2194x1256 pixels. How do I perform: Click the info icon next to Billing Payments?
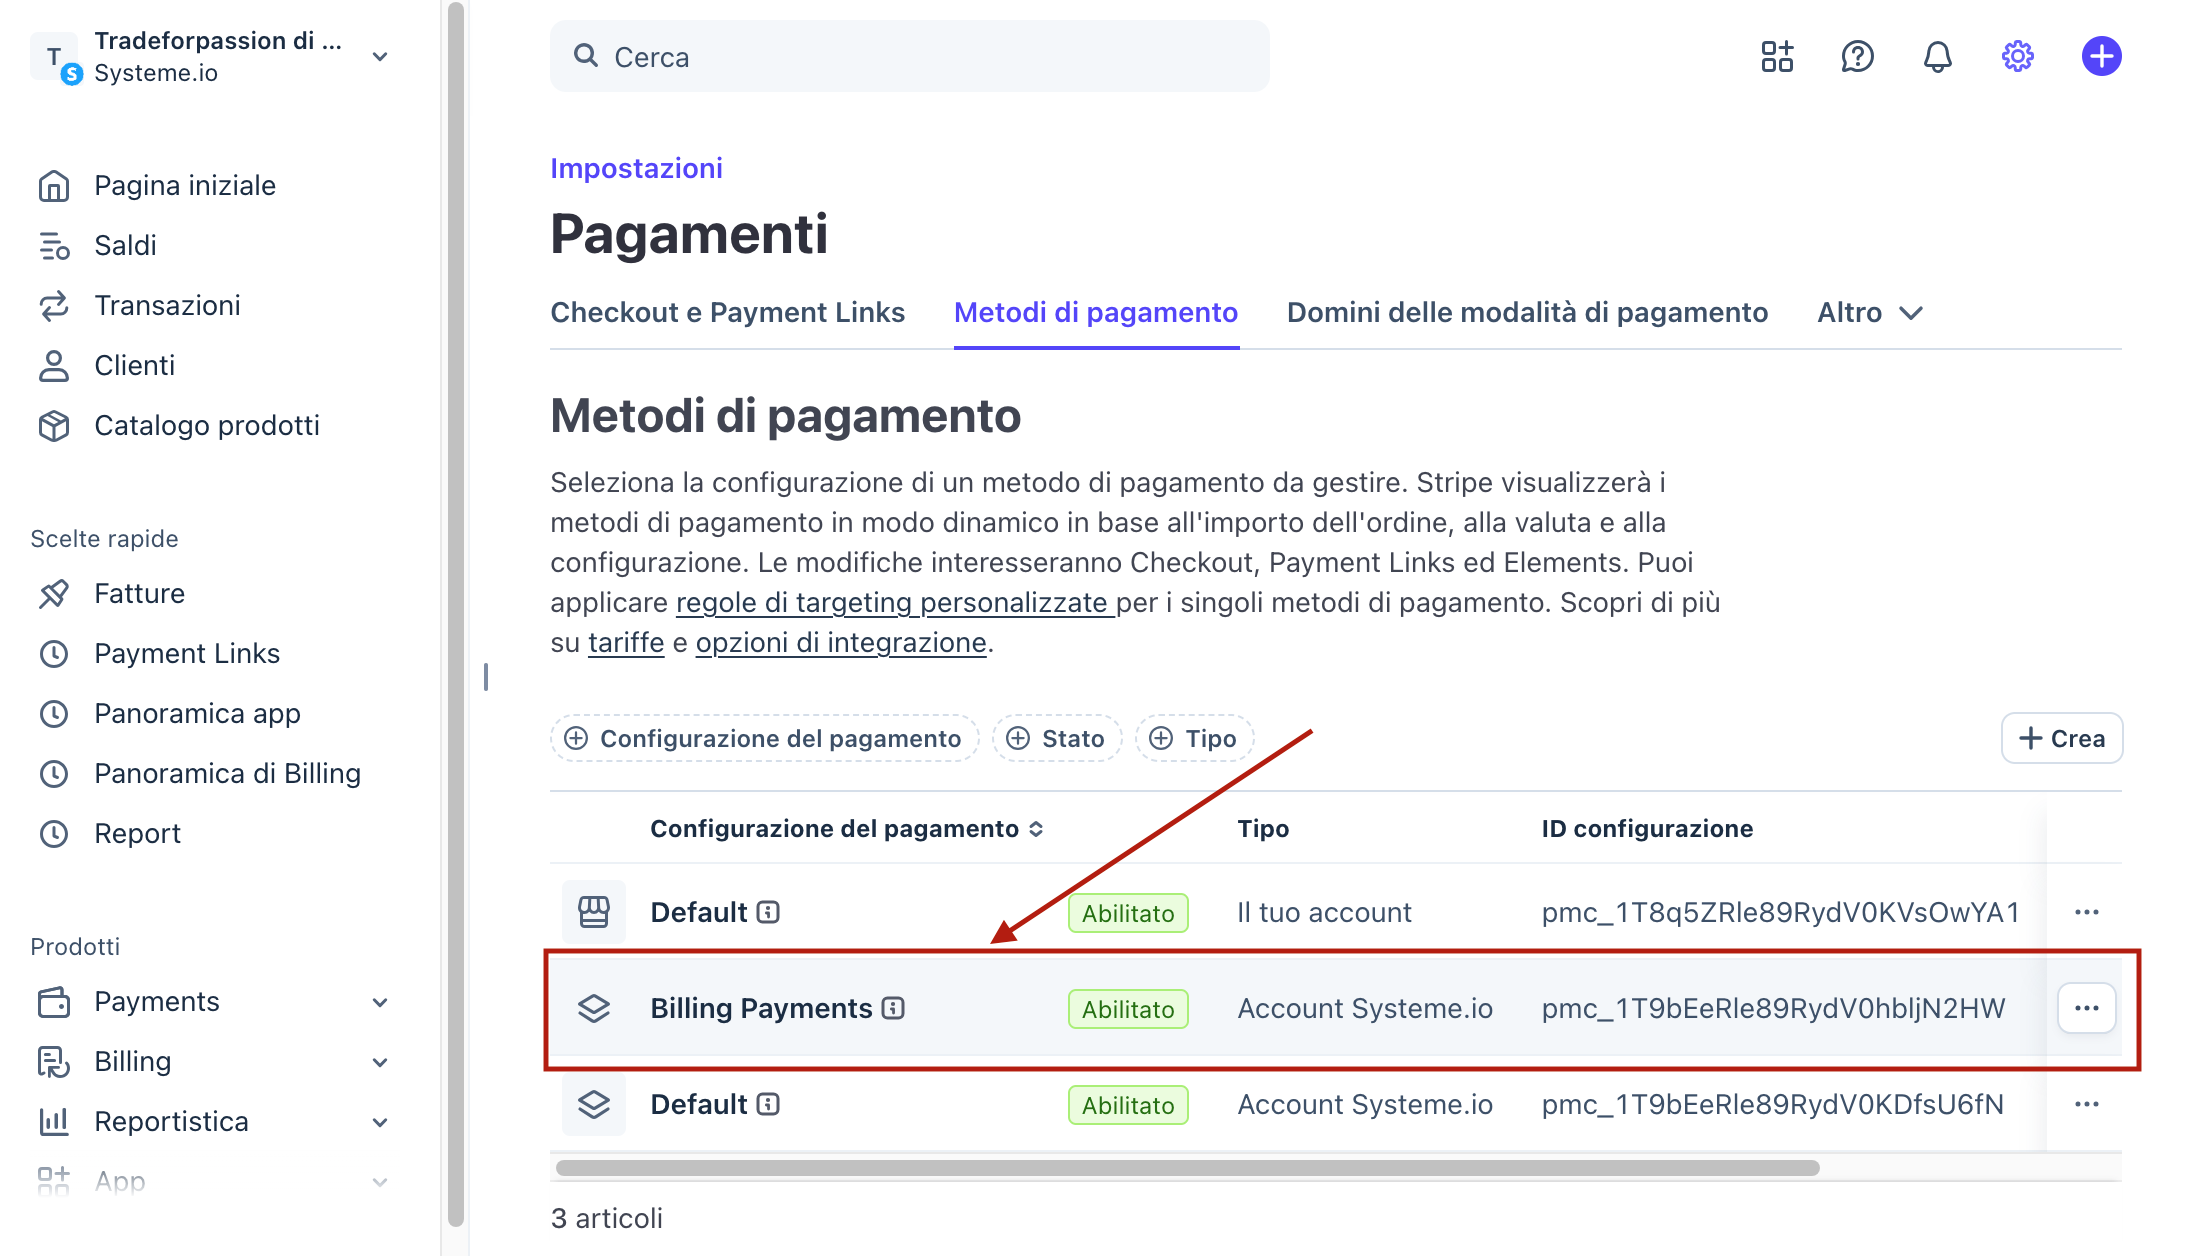[x=893, y=1009]
